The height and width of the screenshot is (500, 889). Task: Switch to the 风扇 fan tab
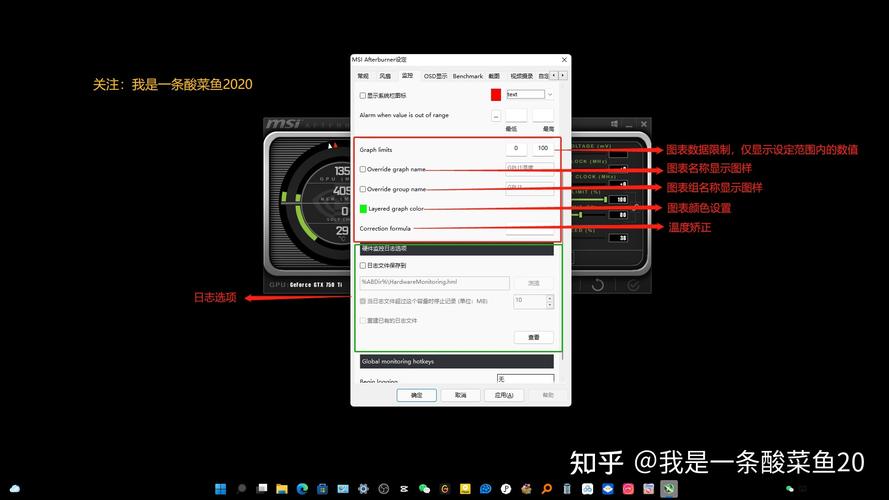pos(385,75)
